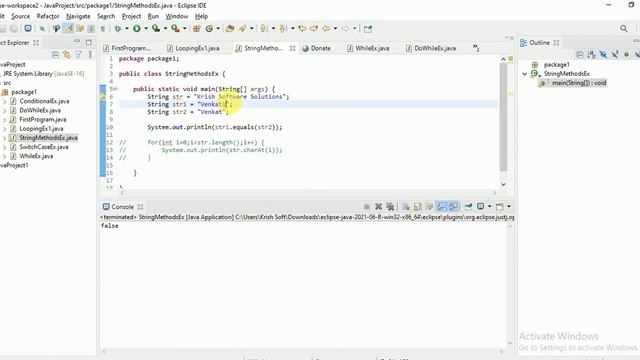
Task: Click the New Java Class icon
Action: click(209, 29)
